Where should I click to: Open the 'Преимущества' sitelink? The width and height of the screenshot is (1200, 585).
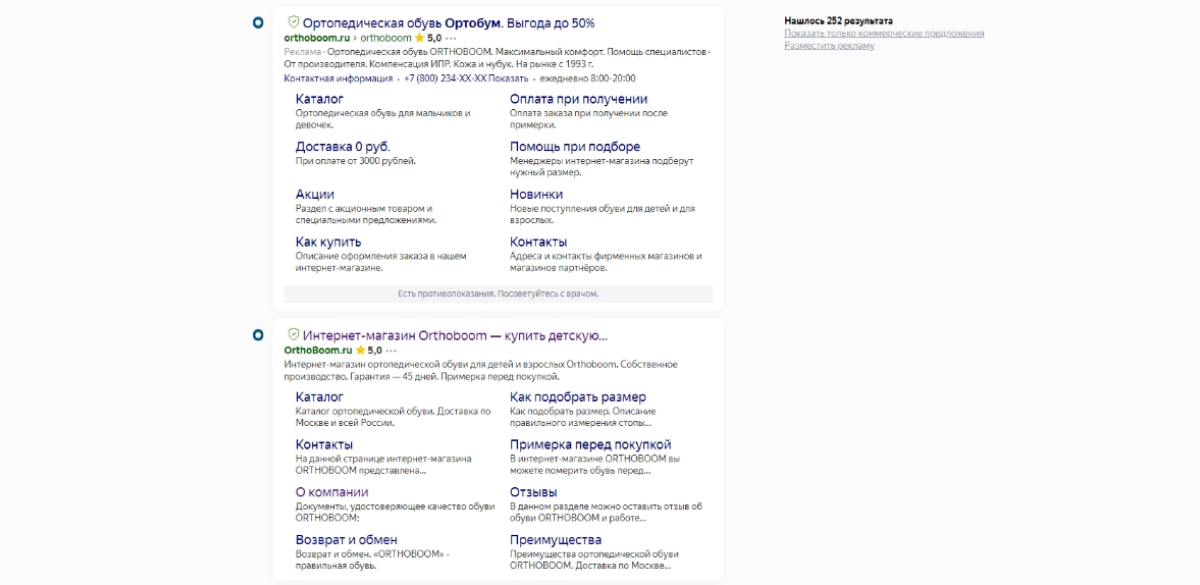click(x=556, y=540)
